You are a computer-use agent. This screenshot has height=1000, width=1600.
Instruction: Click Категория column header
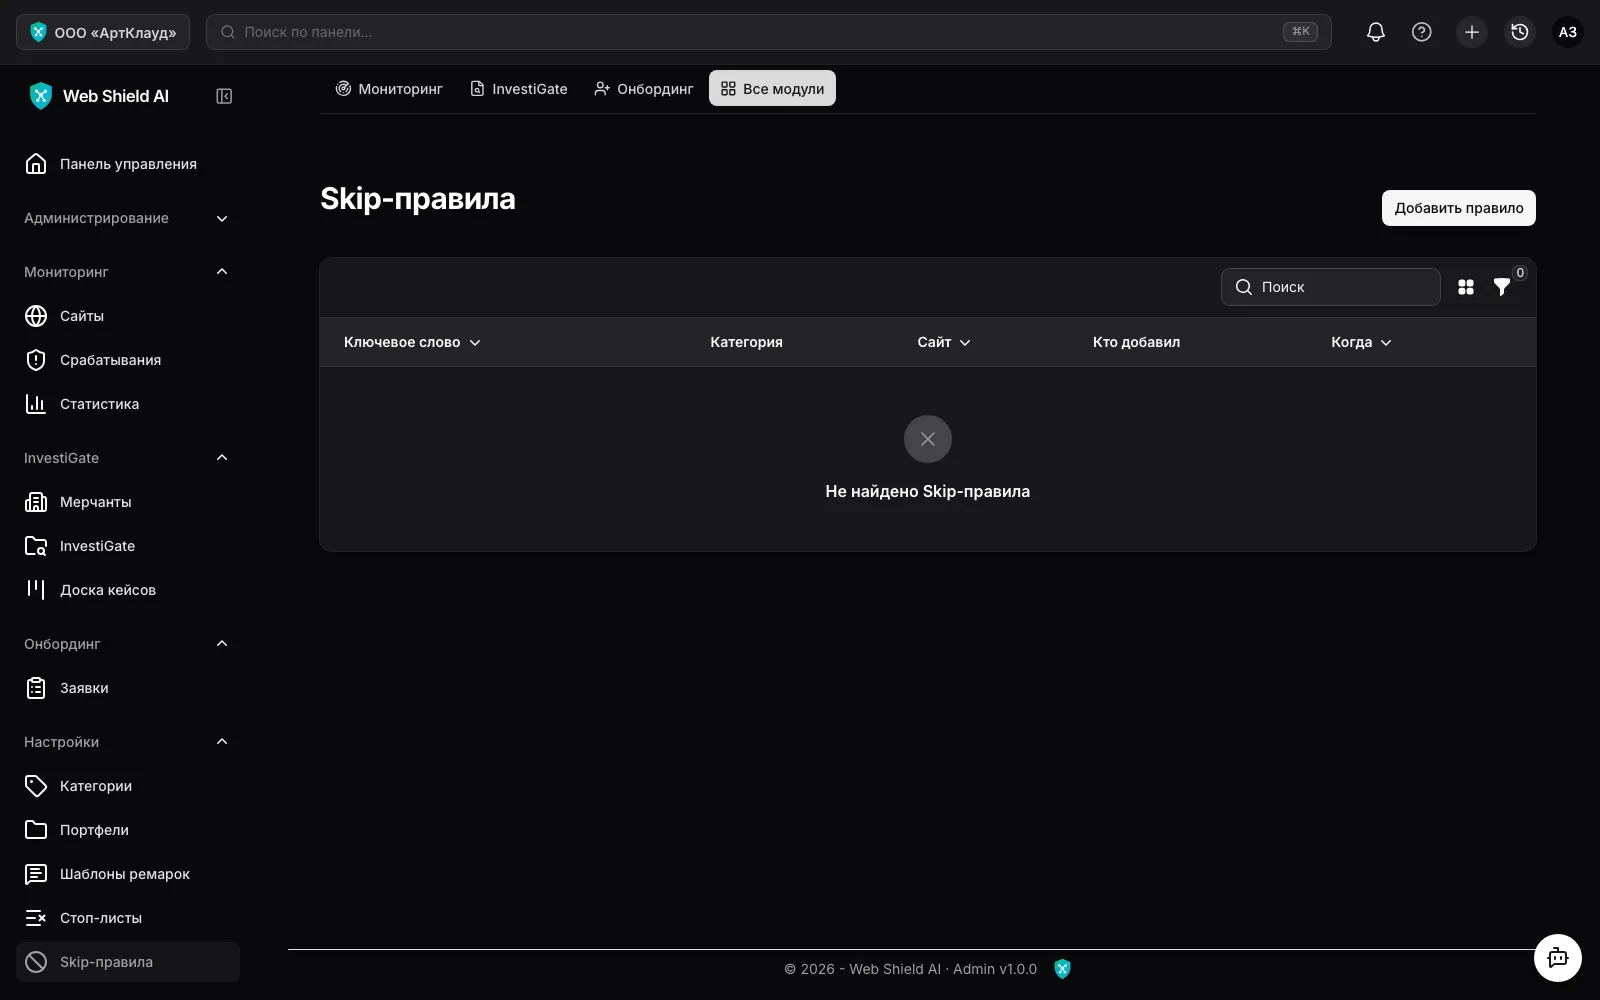coord(746,342)
